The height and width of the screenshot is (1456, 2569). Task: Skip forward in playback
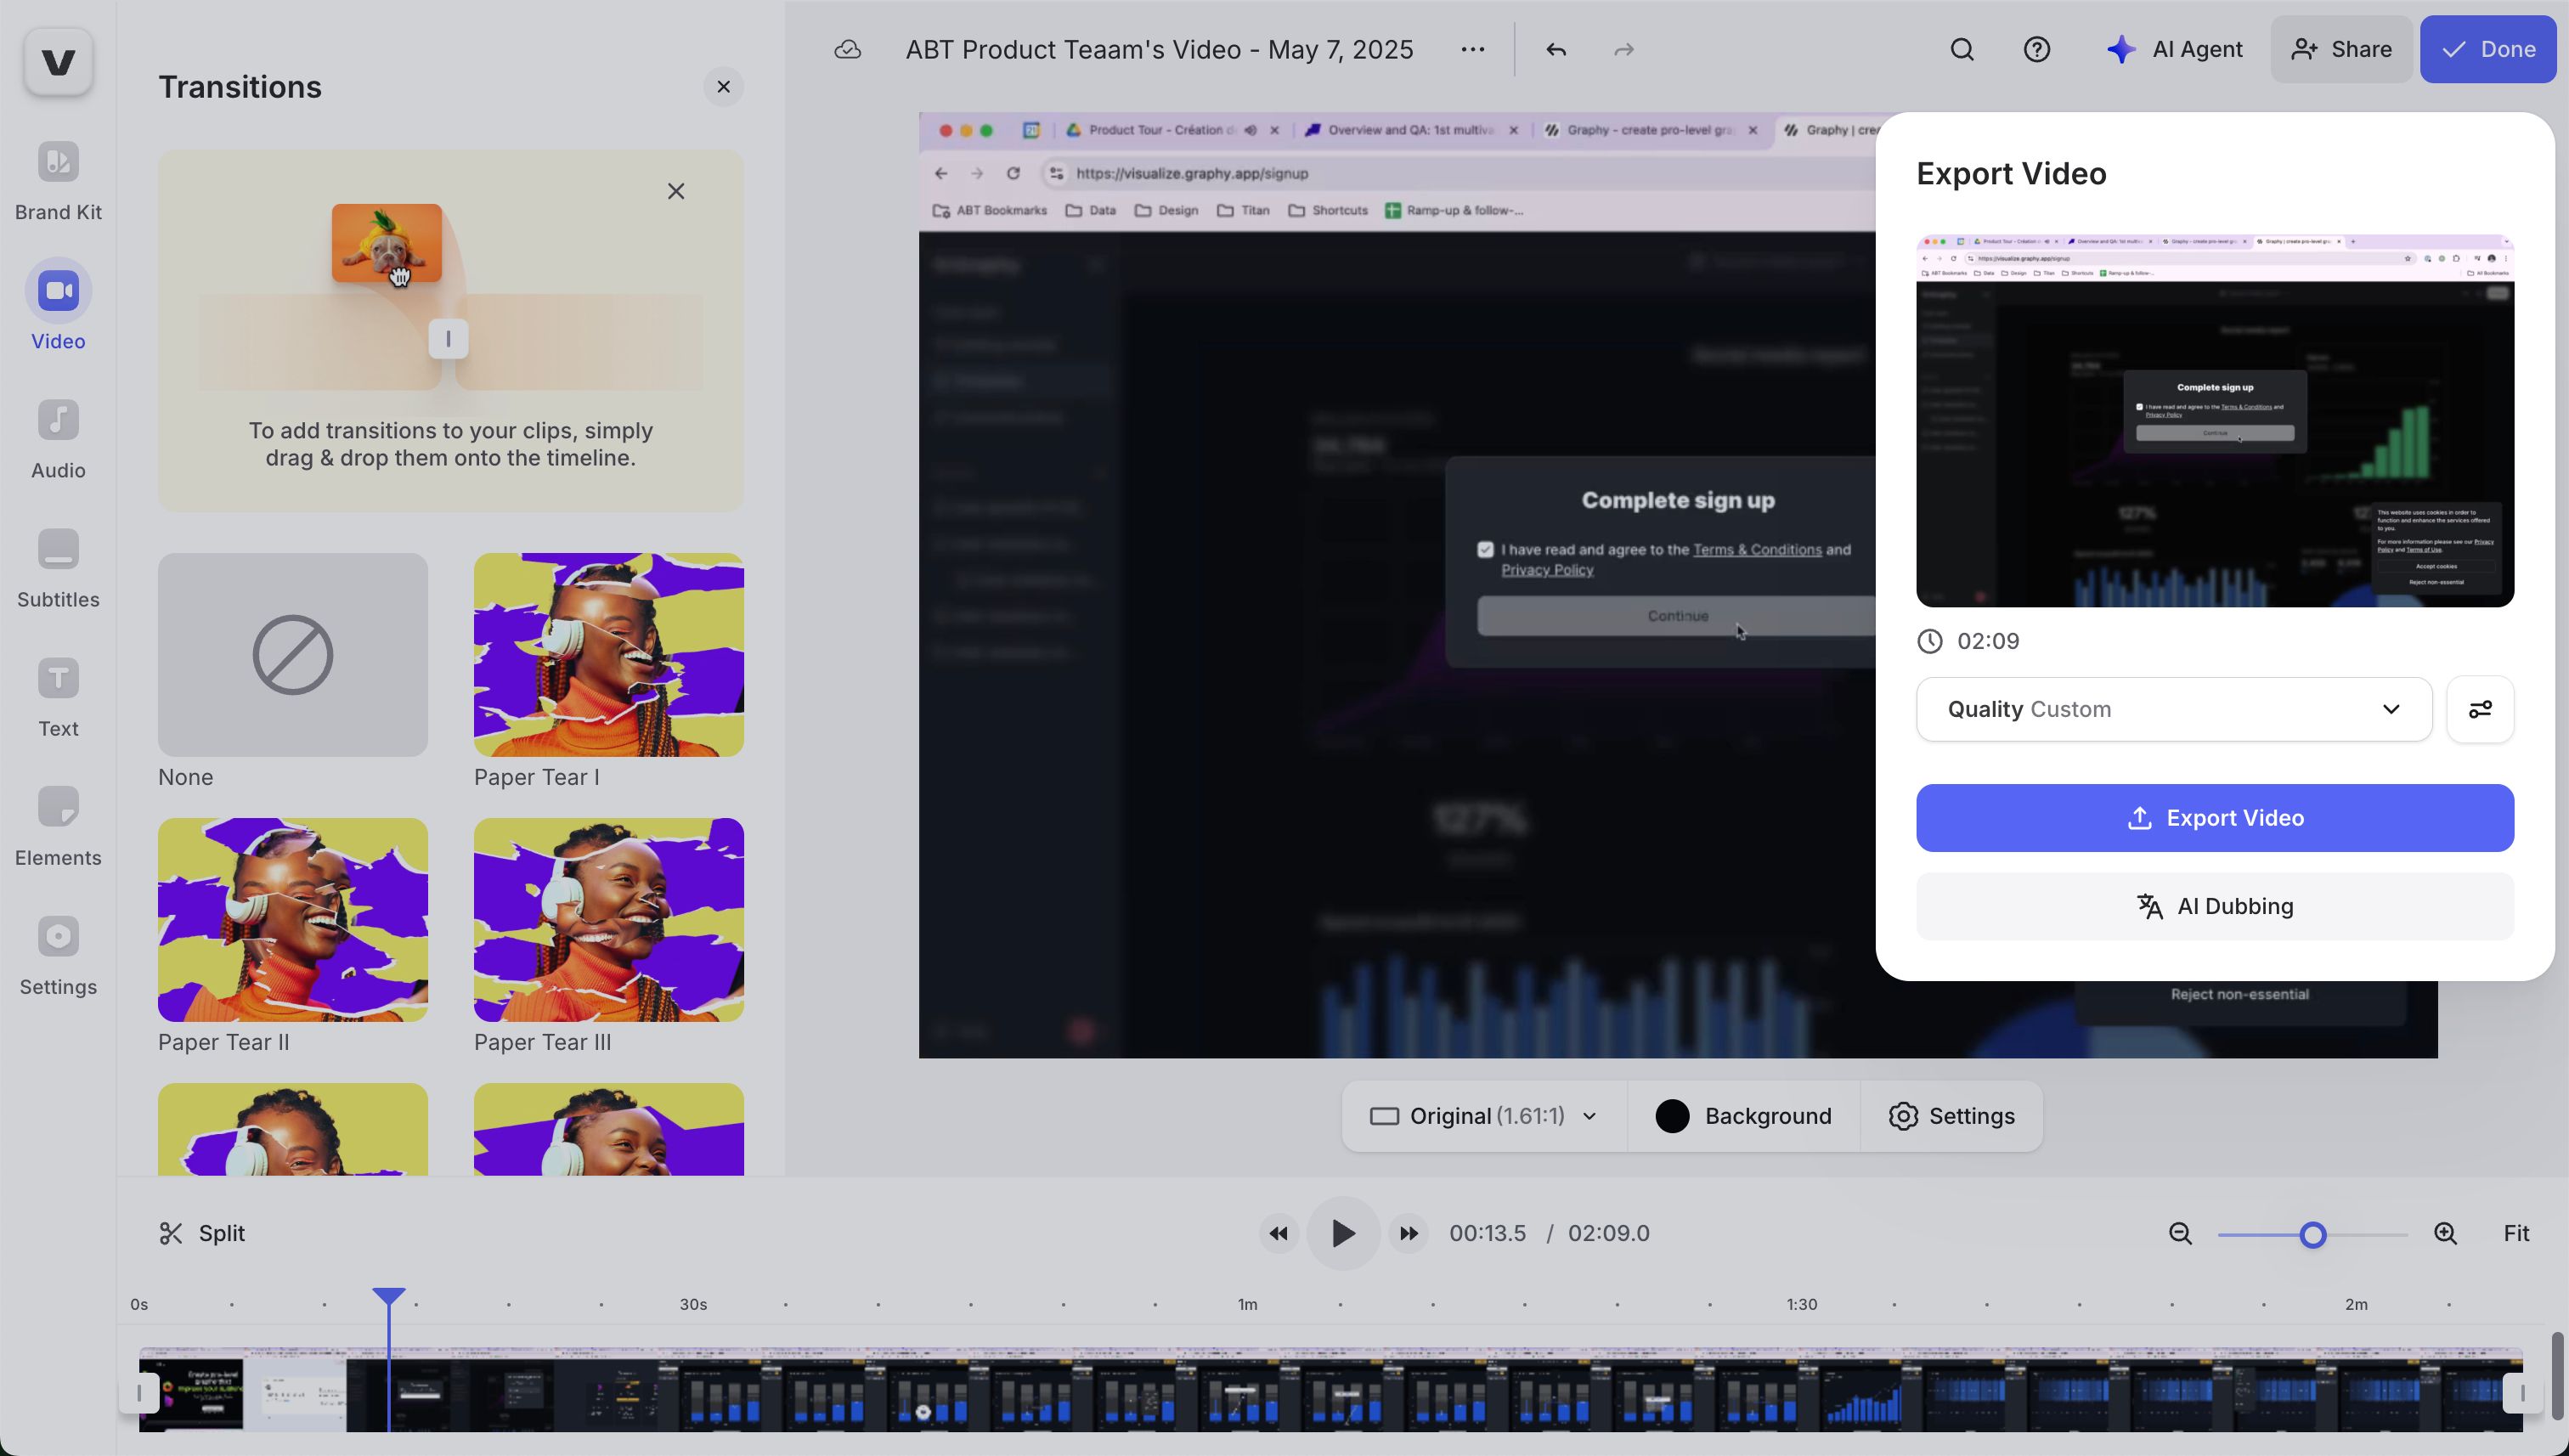point(1408,1234)
